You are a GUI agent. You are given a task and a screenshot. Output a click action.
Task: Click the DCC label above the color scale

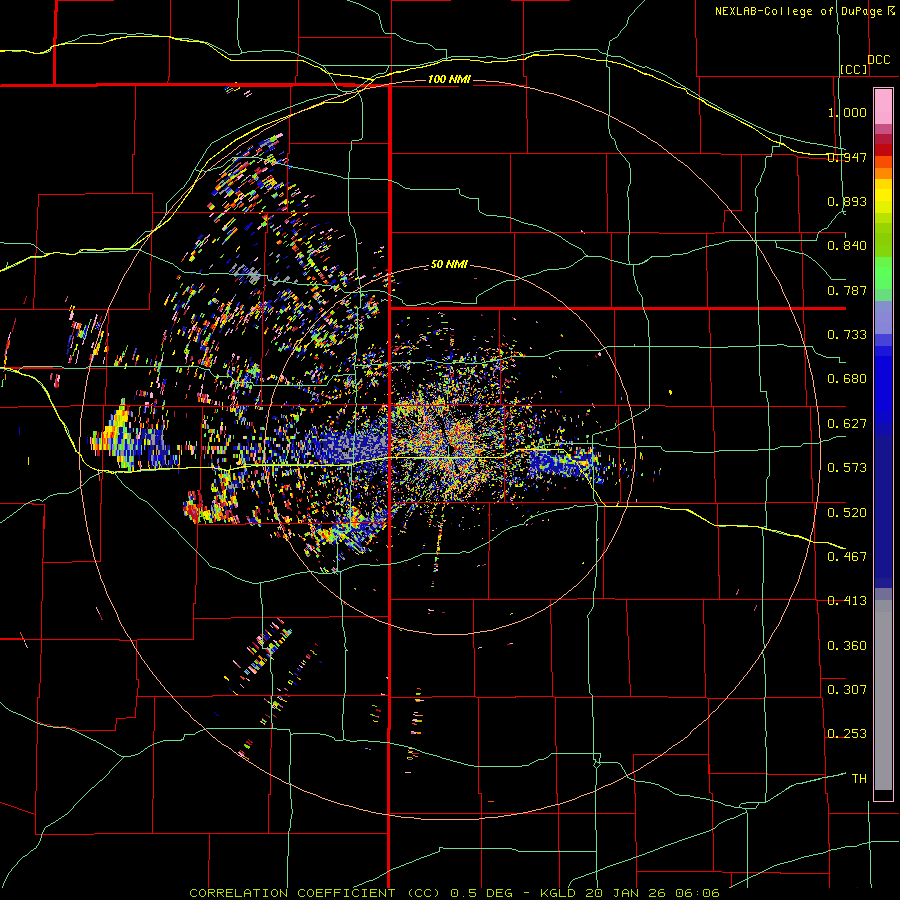879,60
